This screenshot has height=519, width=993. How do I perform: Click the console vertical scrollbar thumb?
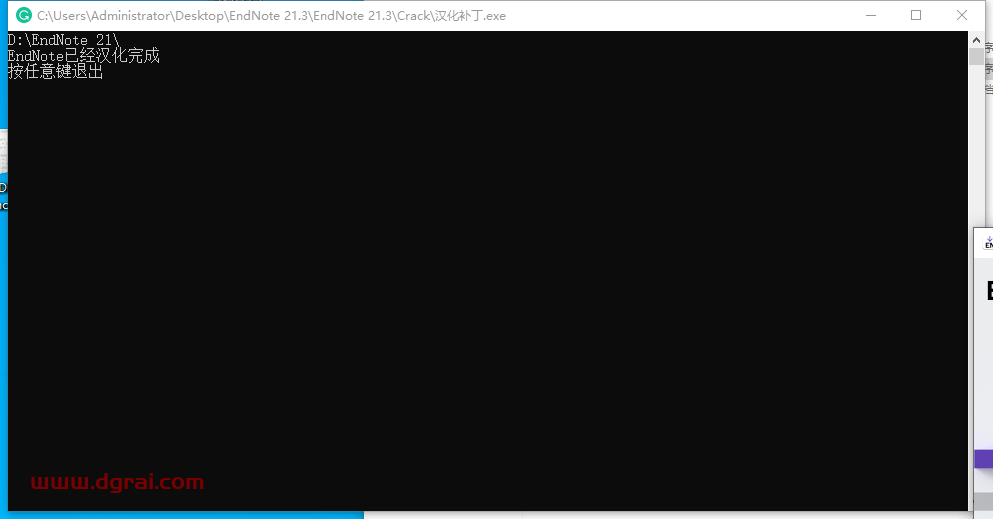[x=976, y=56]
